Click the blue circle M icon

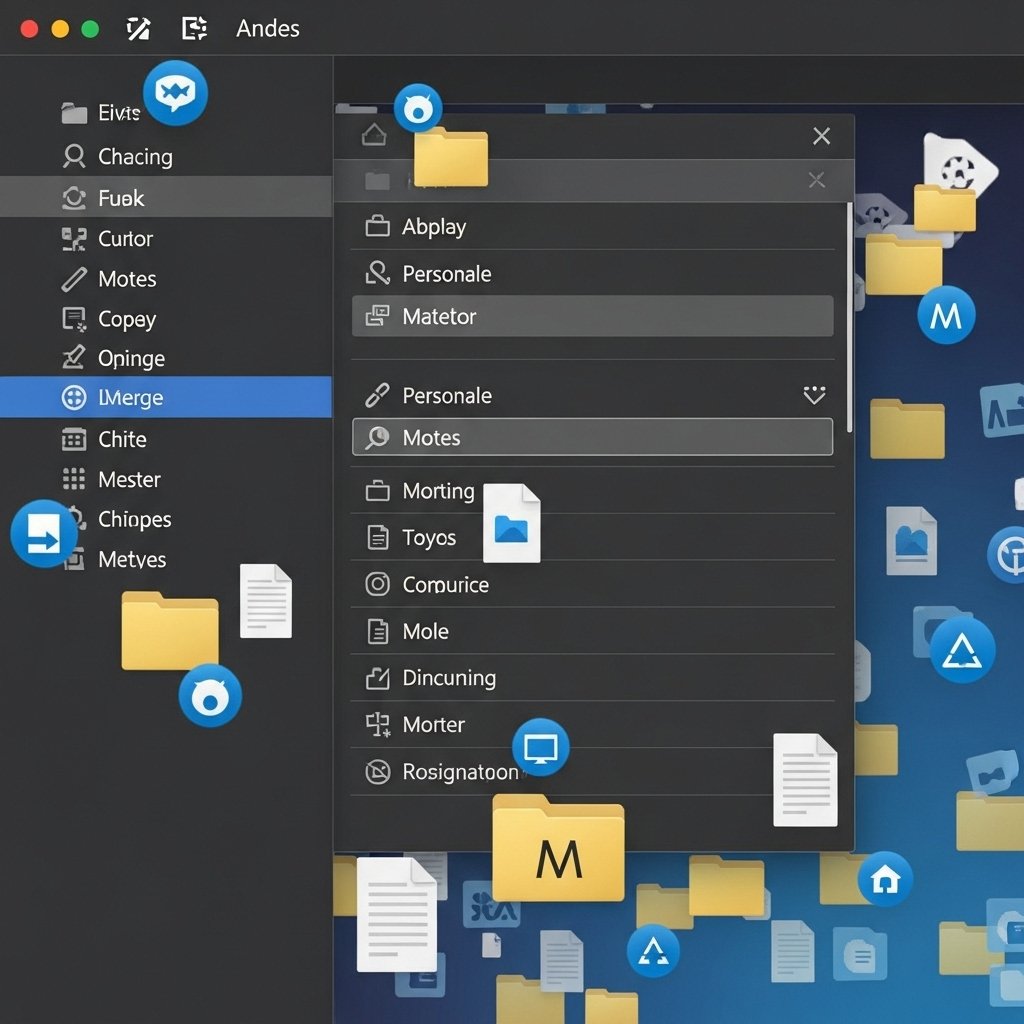[945, 316]
